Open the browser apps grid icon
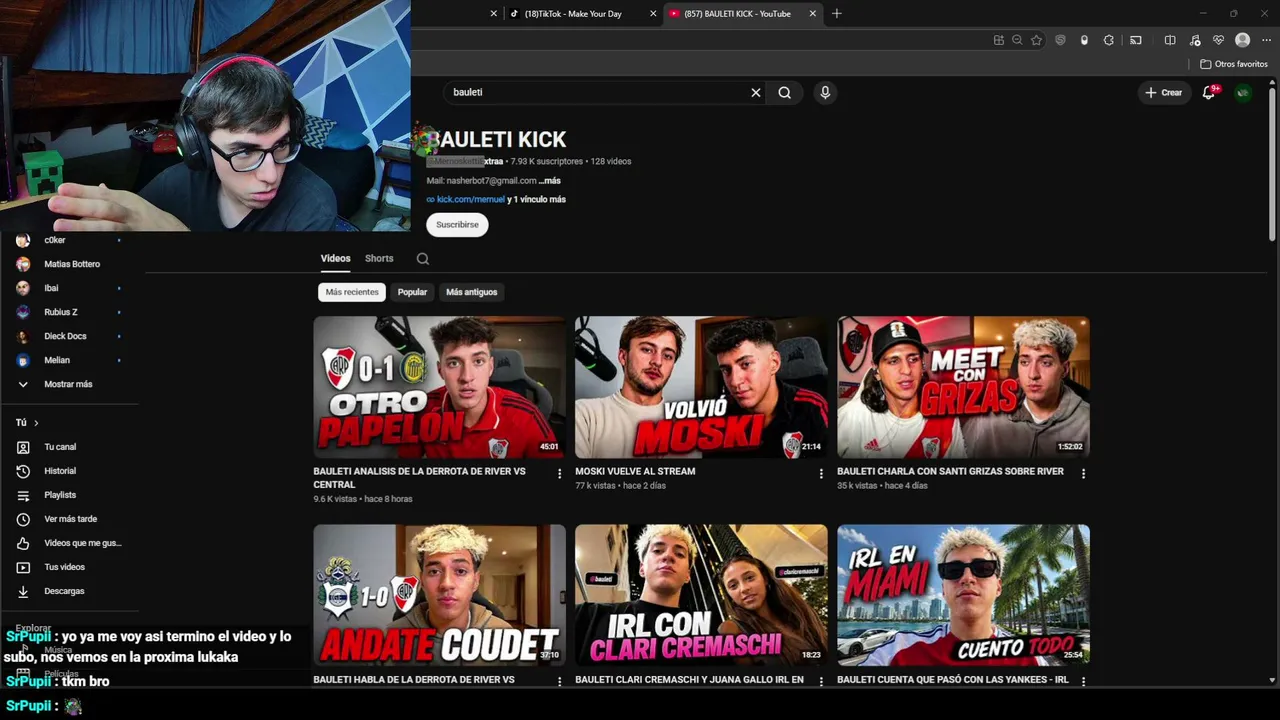 pos(999,40)
